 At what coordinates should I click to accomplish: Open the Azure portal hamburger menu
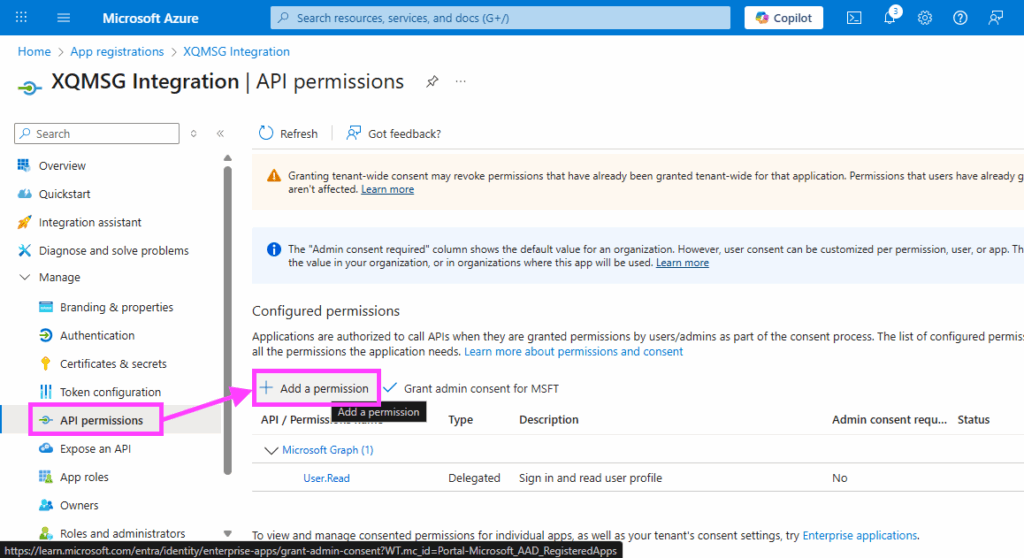(x=64, y=18)
